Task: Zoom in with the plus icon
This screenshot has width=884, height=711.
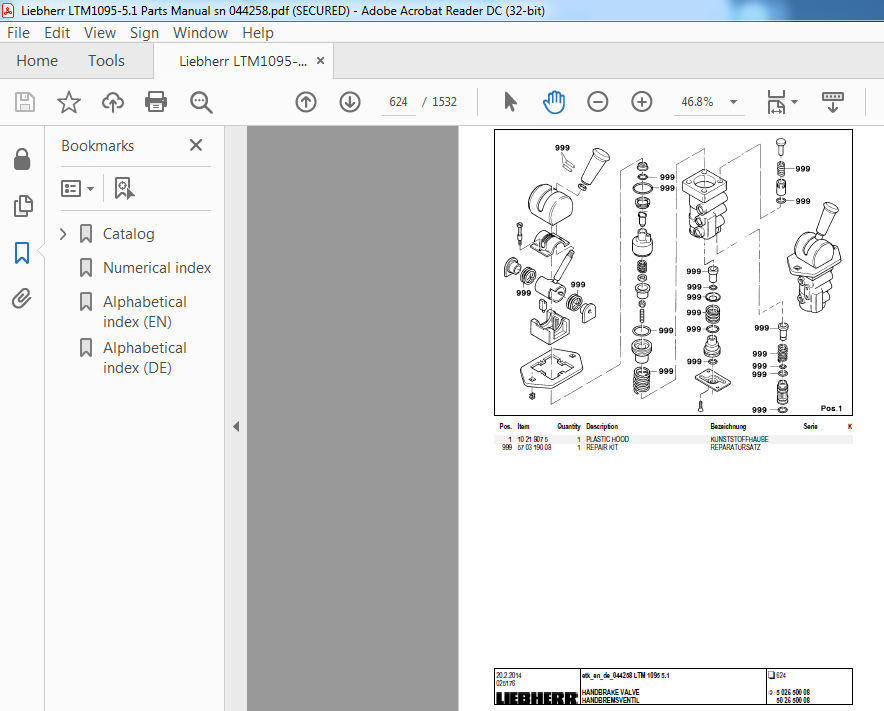Action: (x=642, y=102)
